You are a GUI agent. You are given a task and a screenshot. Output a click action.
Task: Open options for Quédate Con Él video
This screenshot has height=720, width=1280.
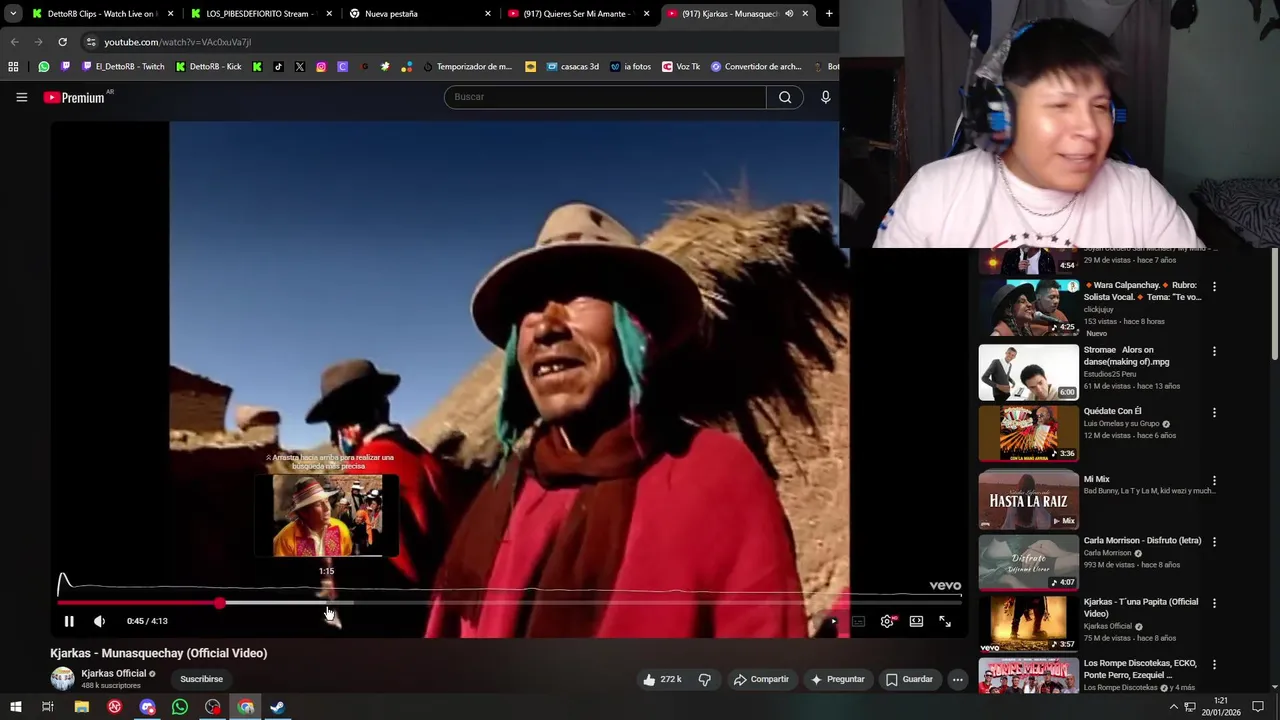(x=1214, y=412)
